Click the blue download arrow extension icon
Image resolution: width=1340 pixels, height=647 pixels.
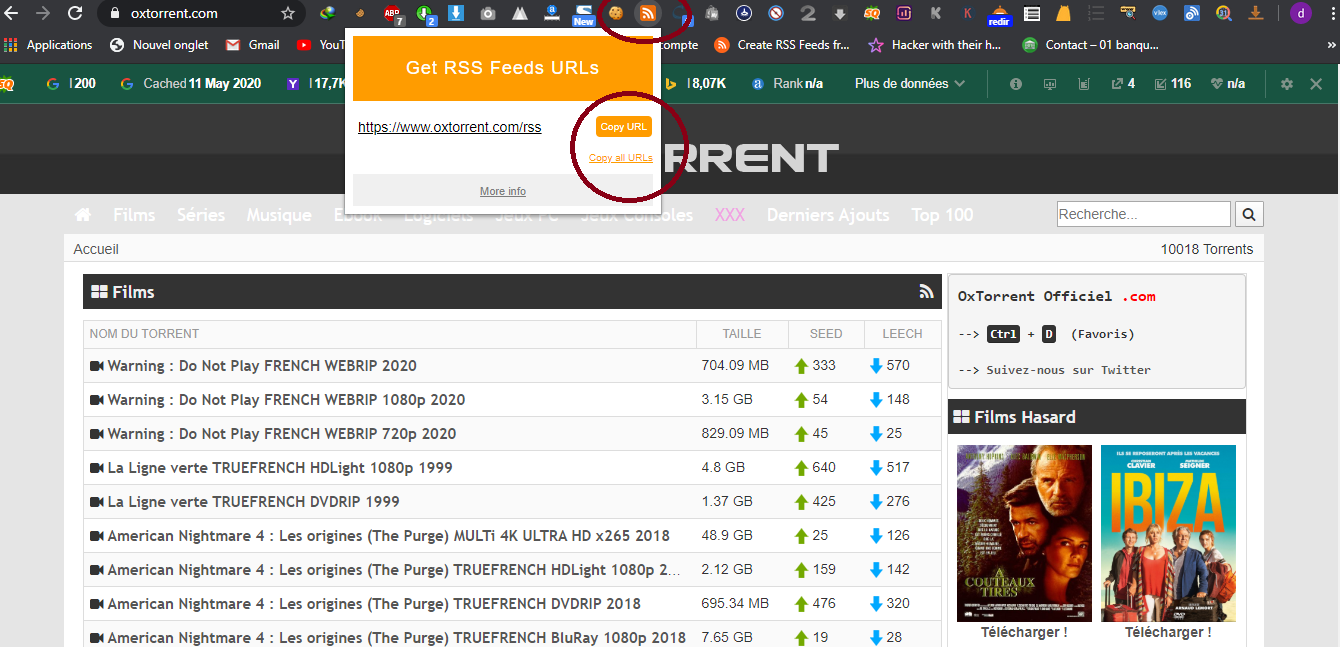[456, 13]
